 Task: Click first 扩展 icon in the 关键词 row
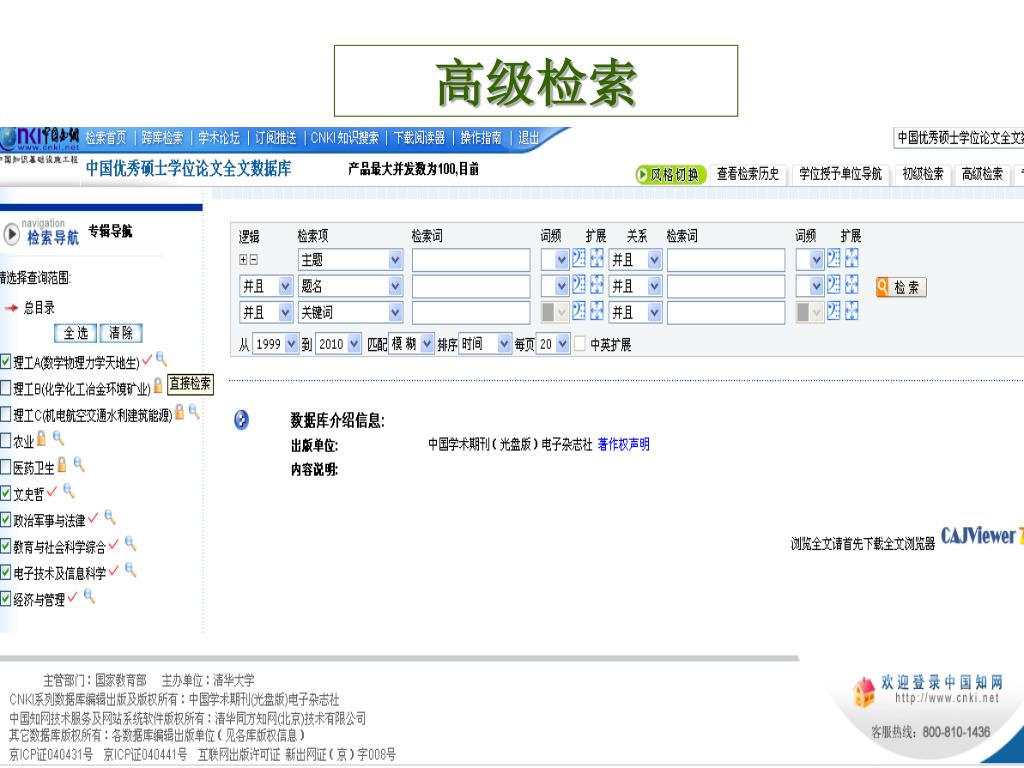pyautogui.click(x=596, y=311)
